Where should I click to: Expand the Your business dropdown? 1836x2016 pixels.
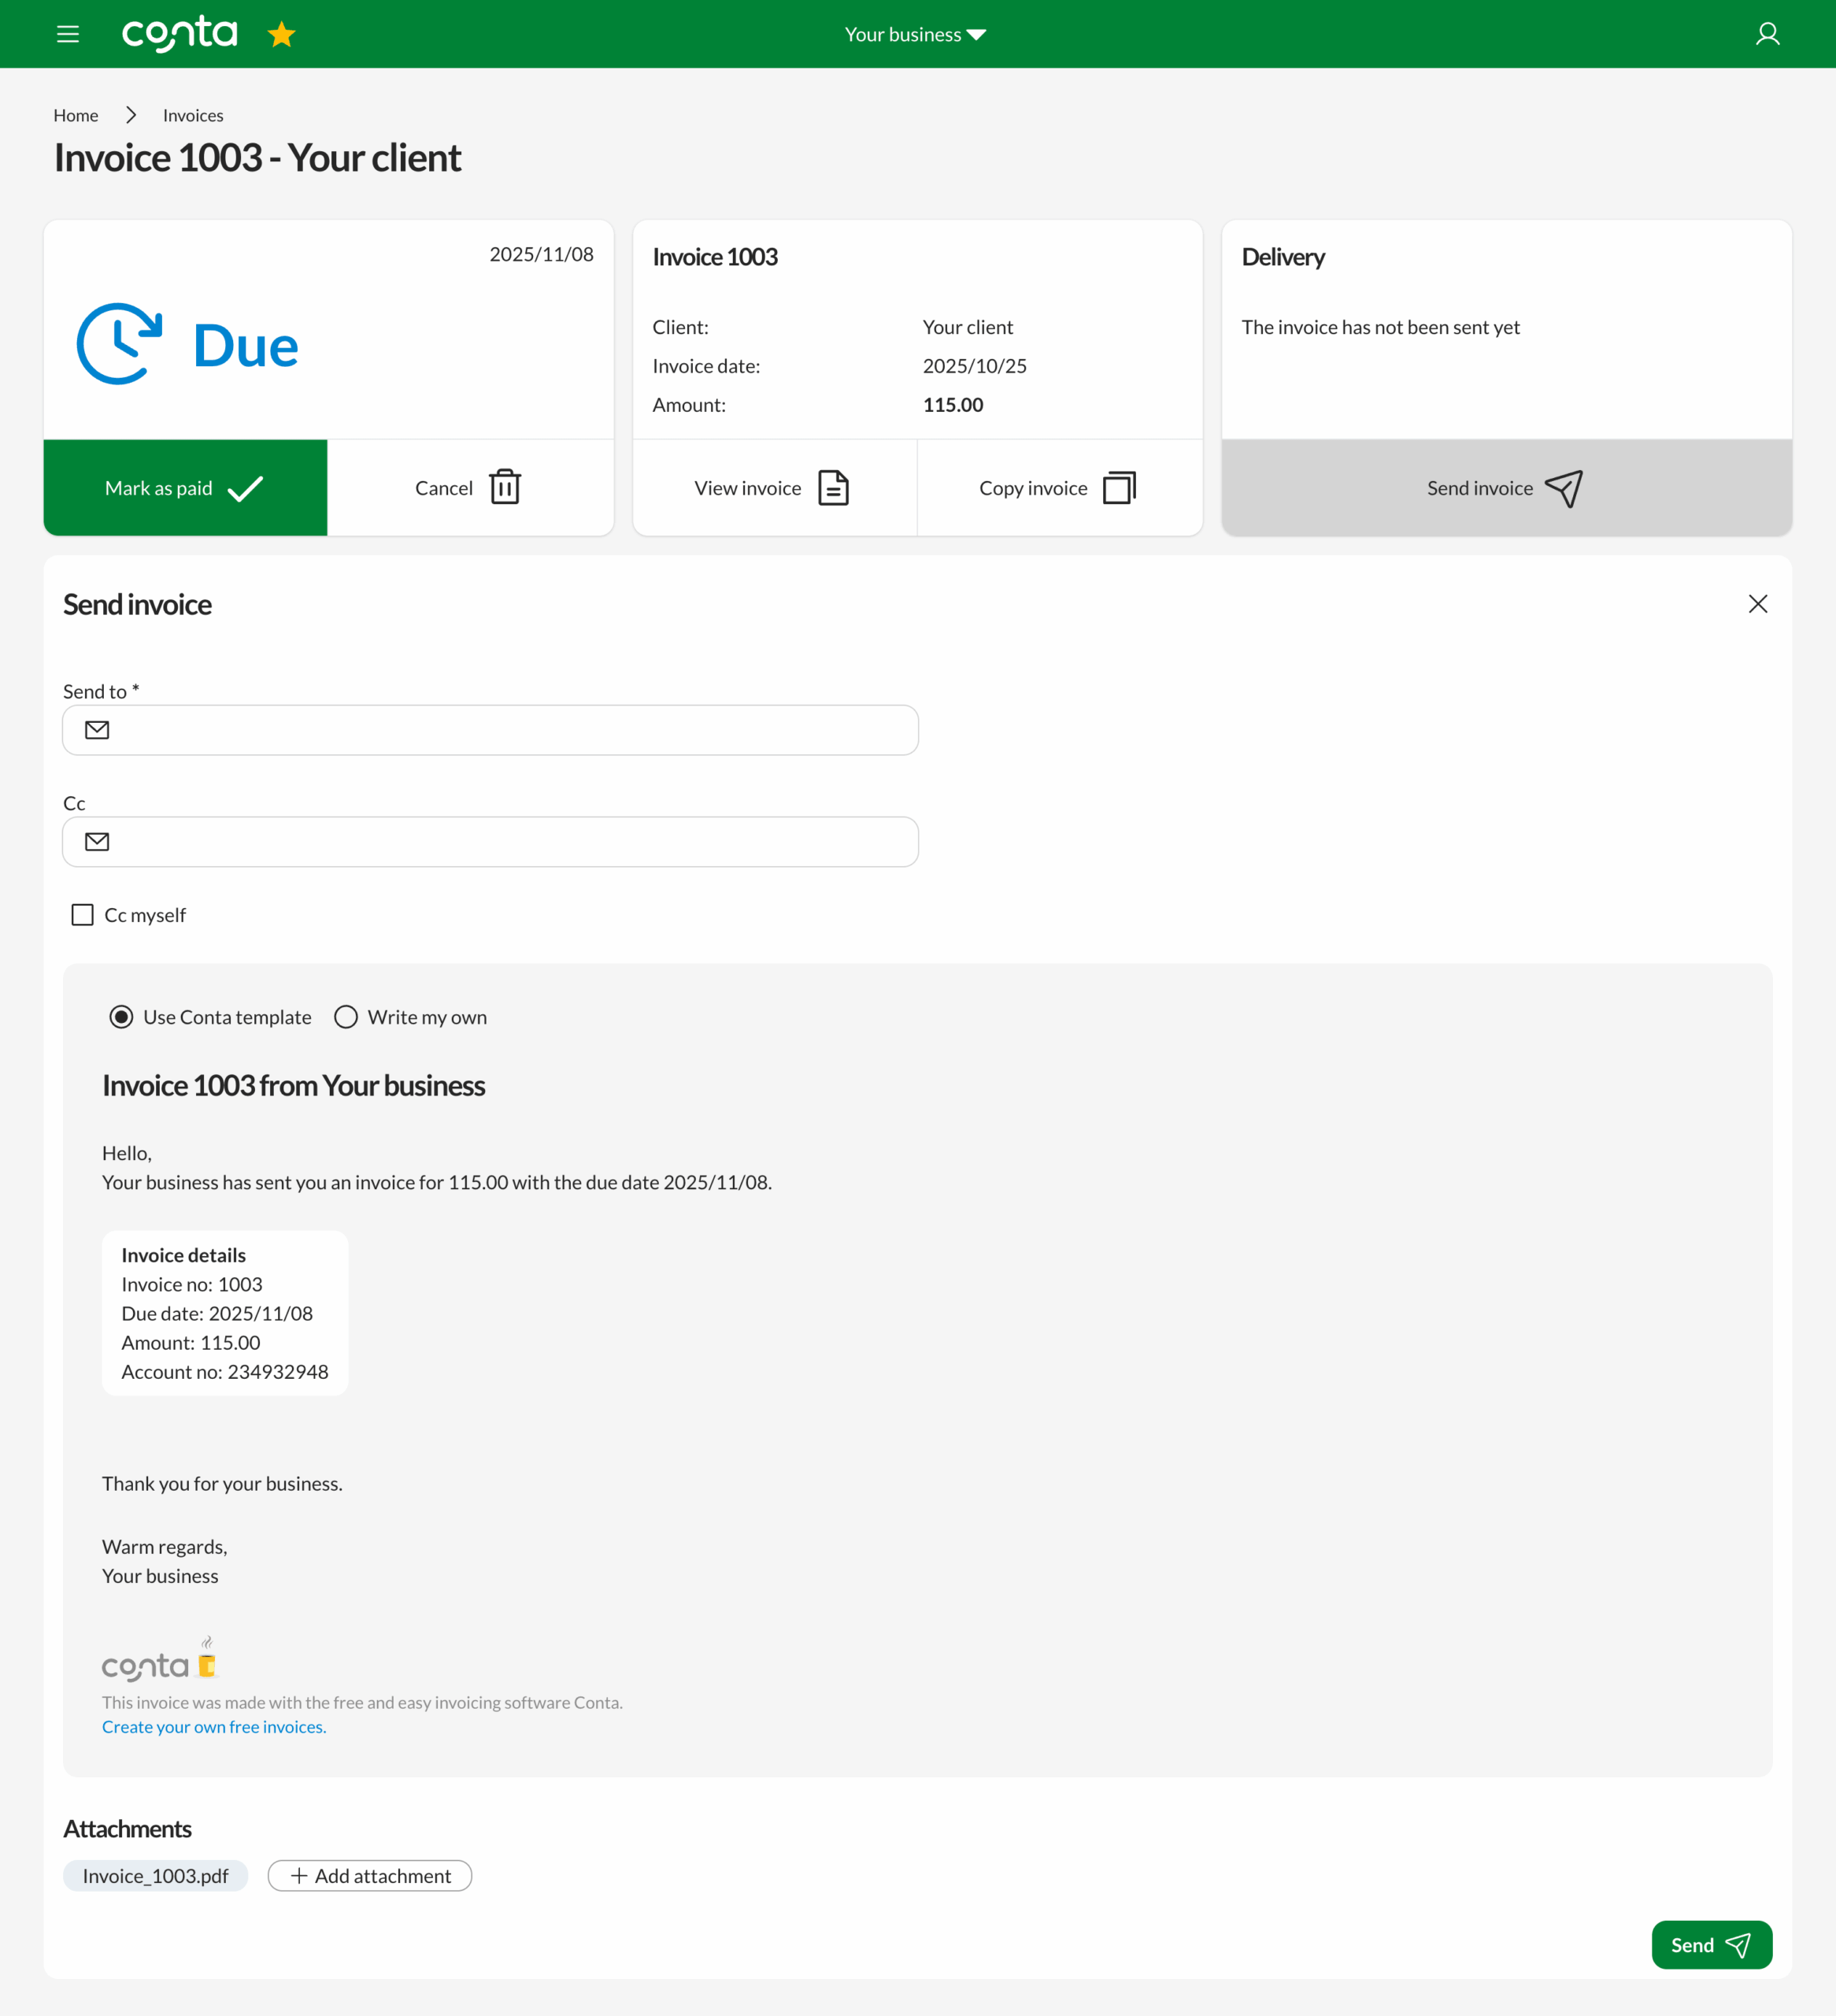coord(915,35)
